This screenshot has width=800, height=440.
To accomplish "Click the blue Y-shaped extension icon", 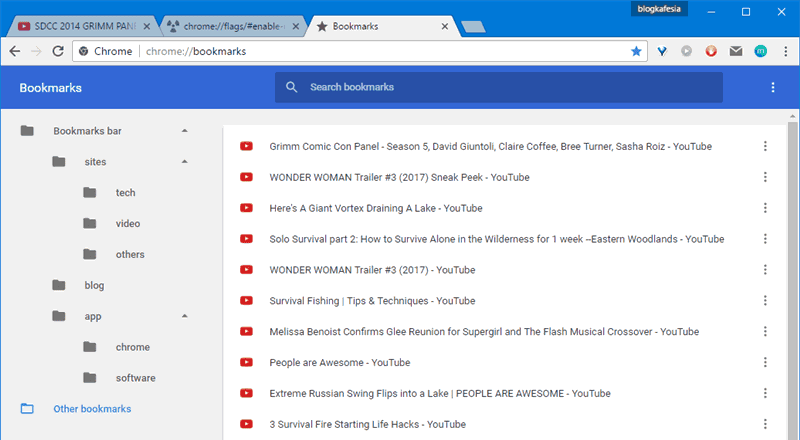I will point(662,51).
